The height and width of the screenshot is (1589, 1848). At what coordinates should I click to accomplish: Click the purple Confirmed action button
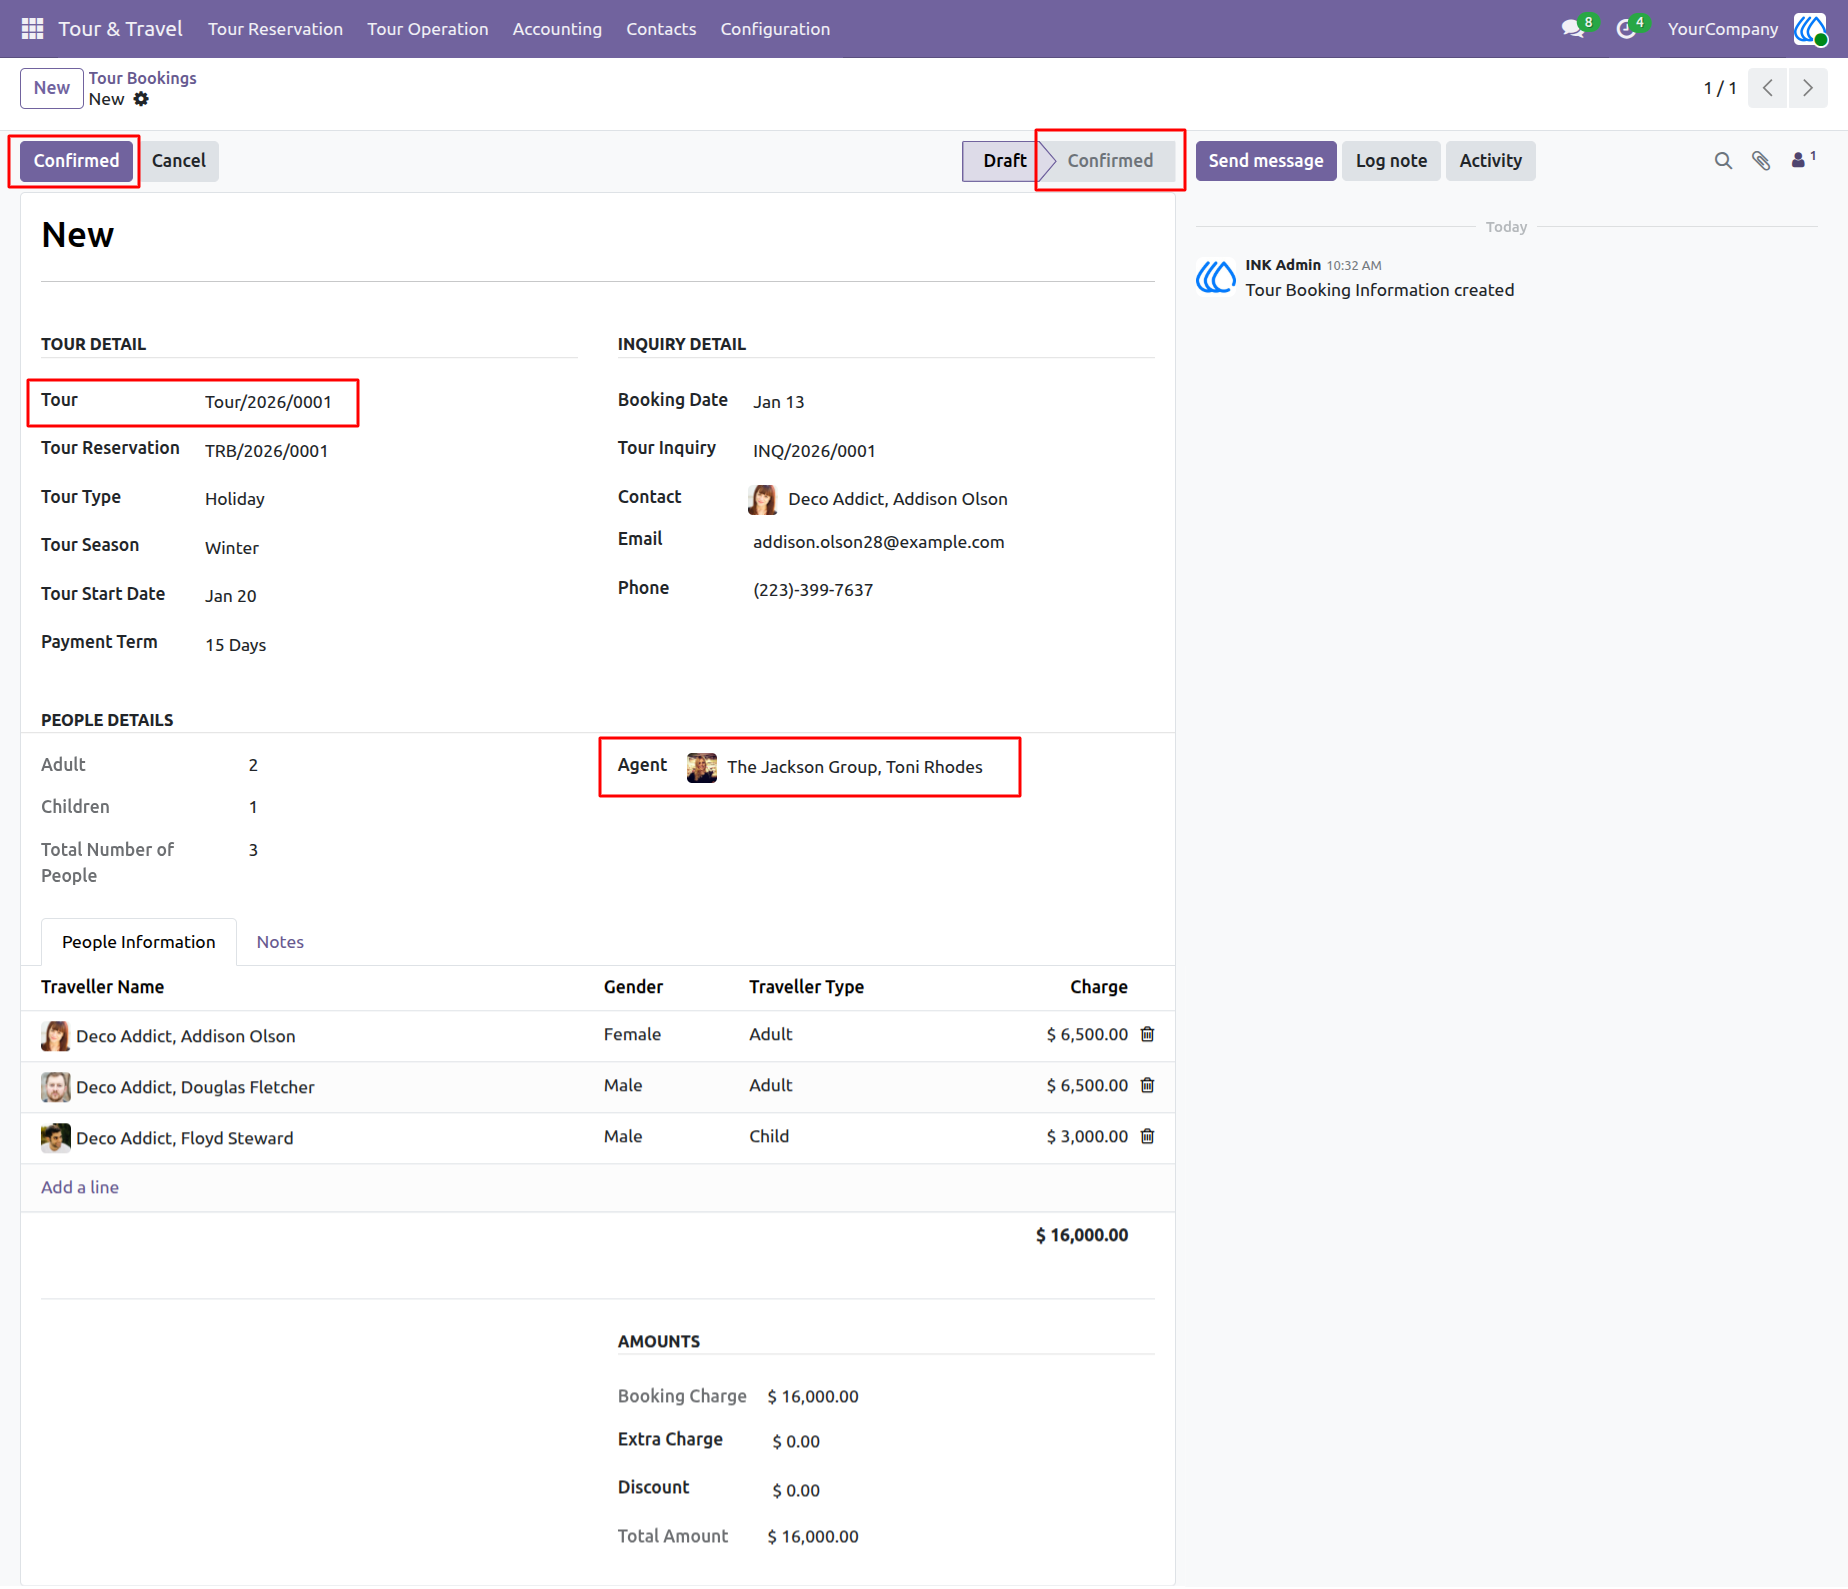pos(76,161)
